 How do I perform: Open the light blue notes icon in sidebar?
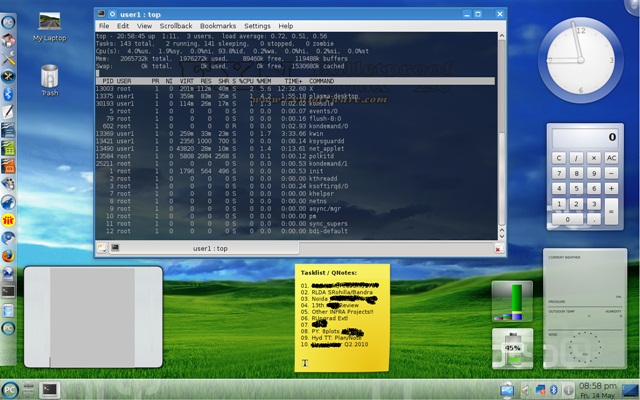tap(8, 311)
